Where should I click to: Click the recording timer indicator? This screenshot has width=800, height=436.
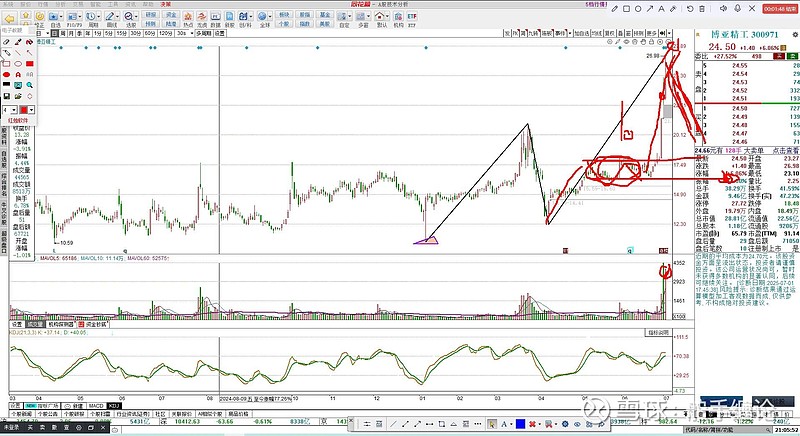(780, 9)
